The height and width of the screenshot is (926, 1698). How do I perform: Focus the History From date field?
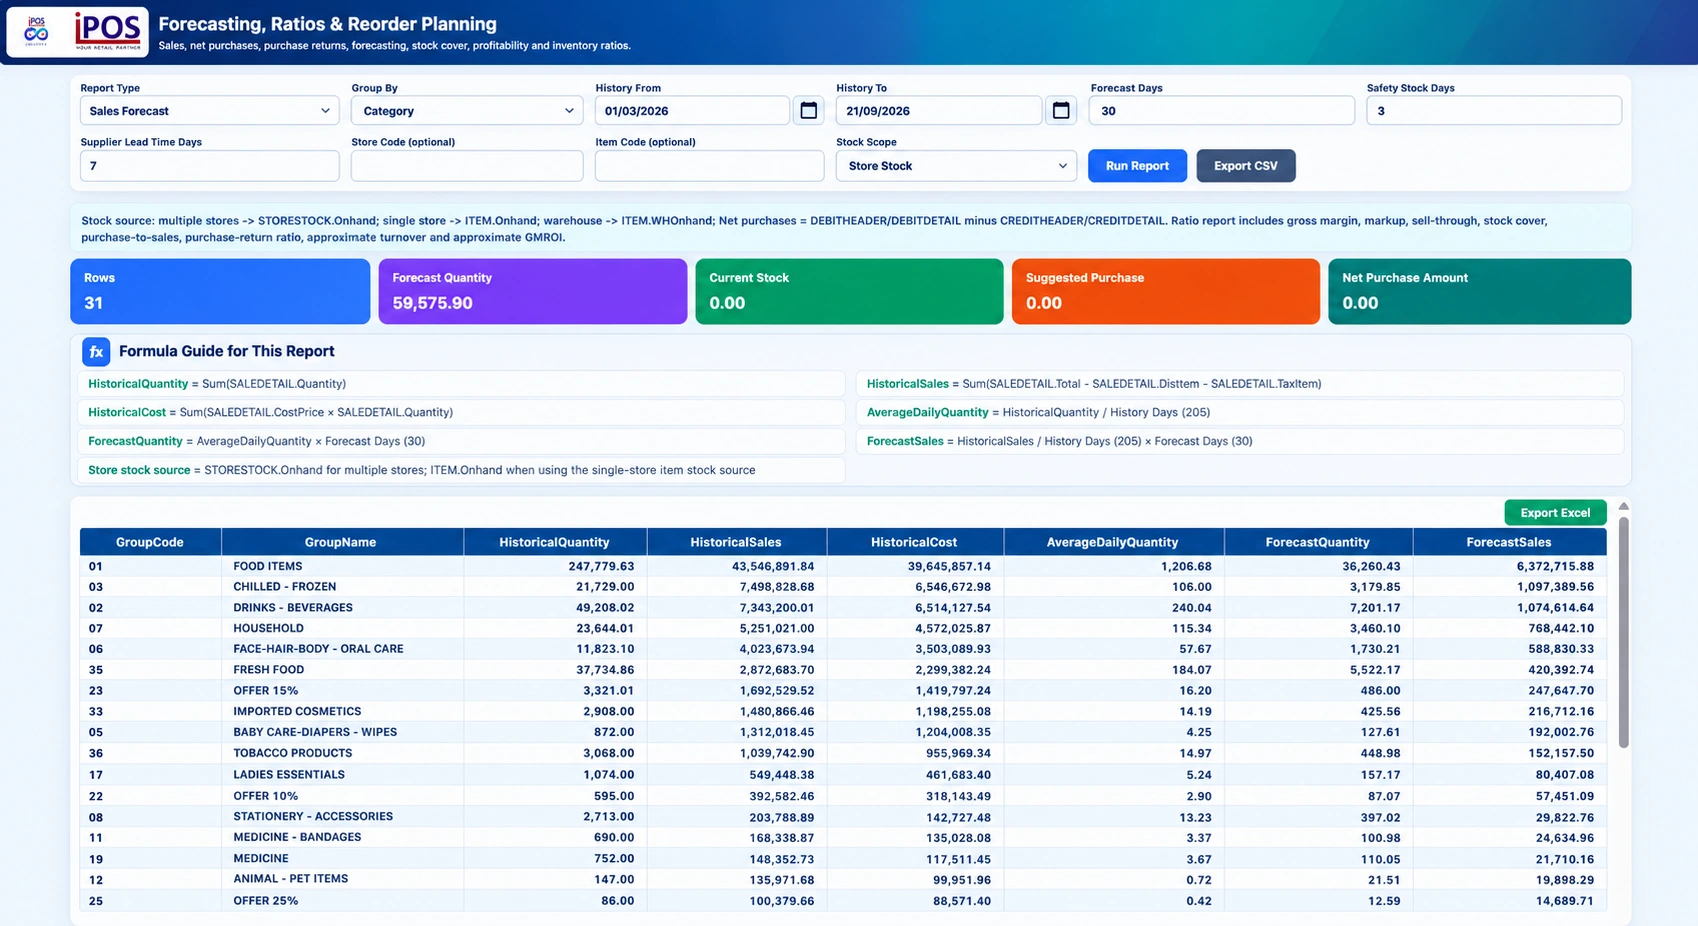(692, 110)
